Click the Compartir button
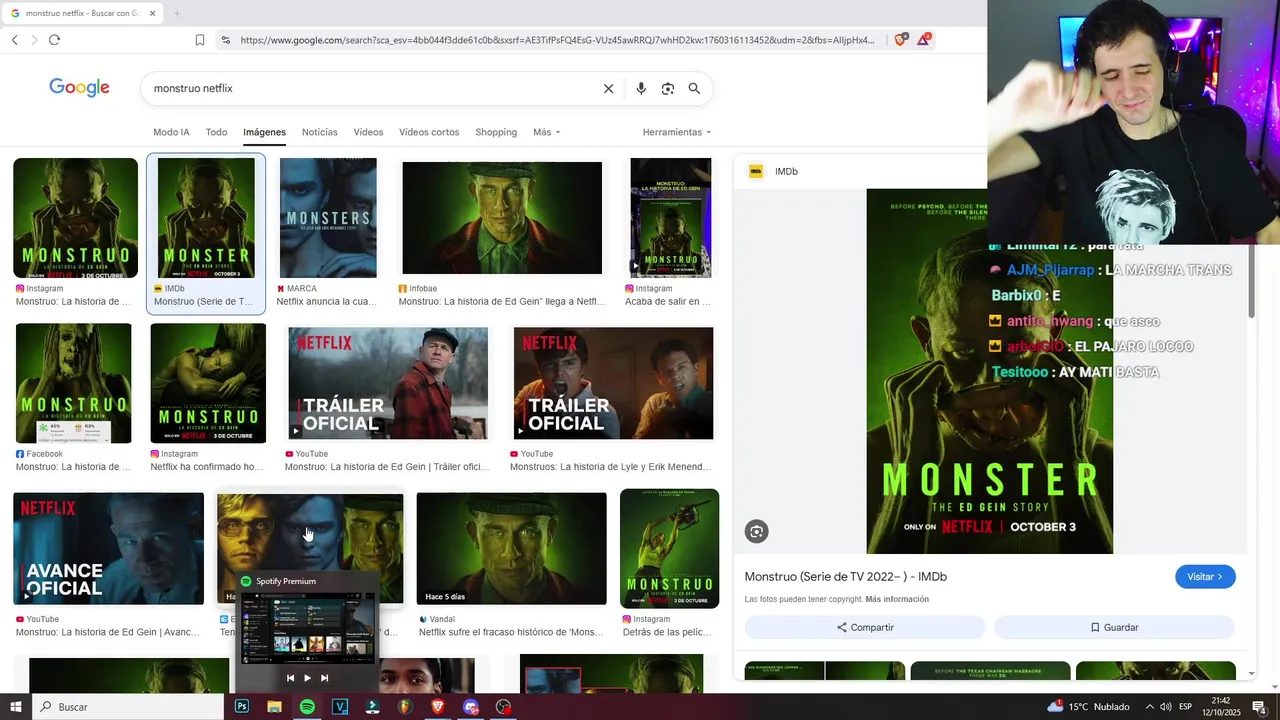1280x720 pixels. pos(865,627)
